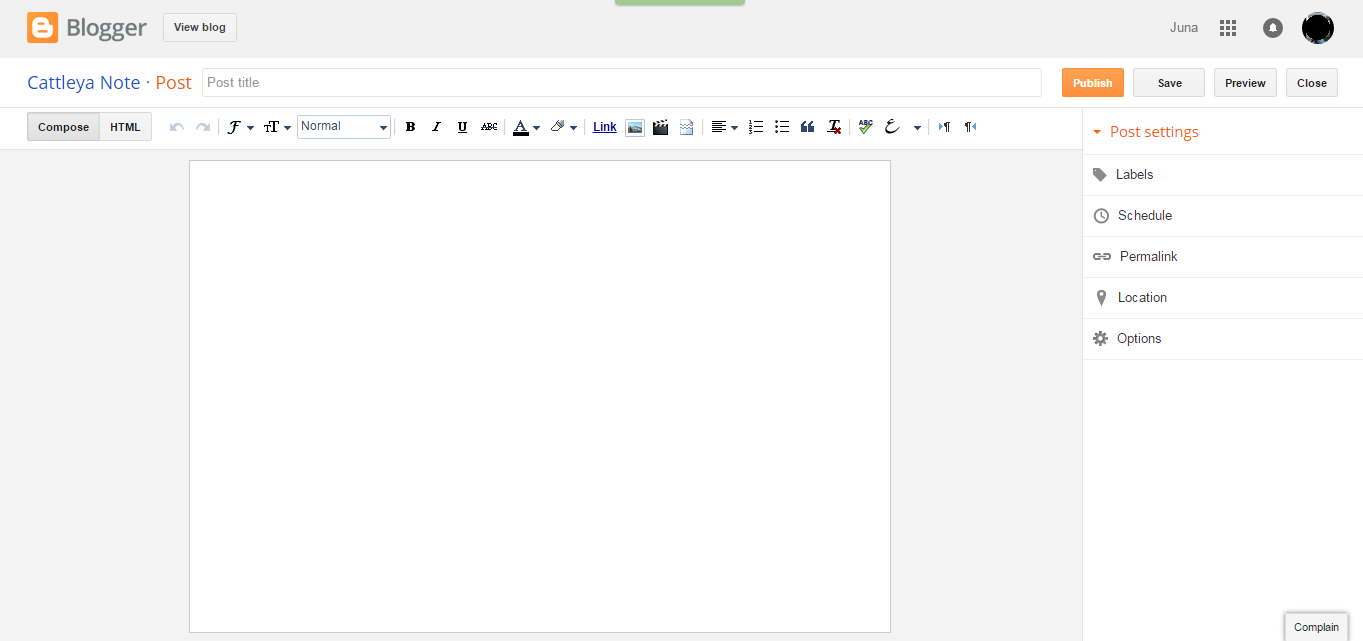Open the Google apps grid
Screen dimensions: 1363x641
point(1228,28)
